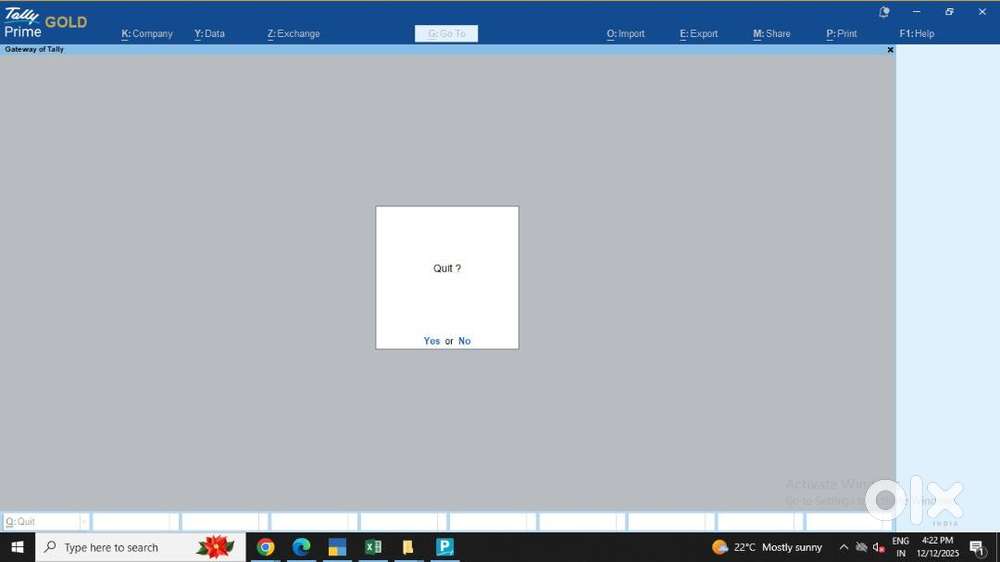Open the Tally notification bell icon

pyautogui.click(x=884, y=12)
